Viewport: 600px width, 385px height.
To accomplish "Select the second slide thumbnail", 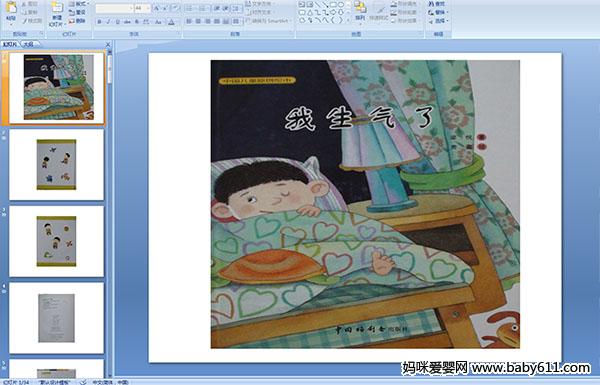I will click(x=57, y=165).
